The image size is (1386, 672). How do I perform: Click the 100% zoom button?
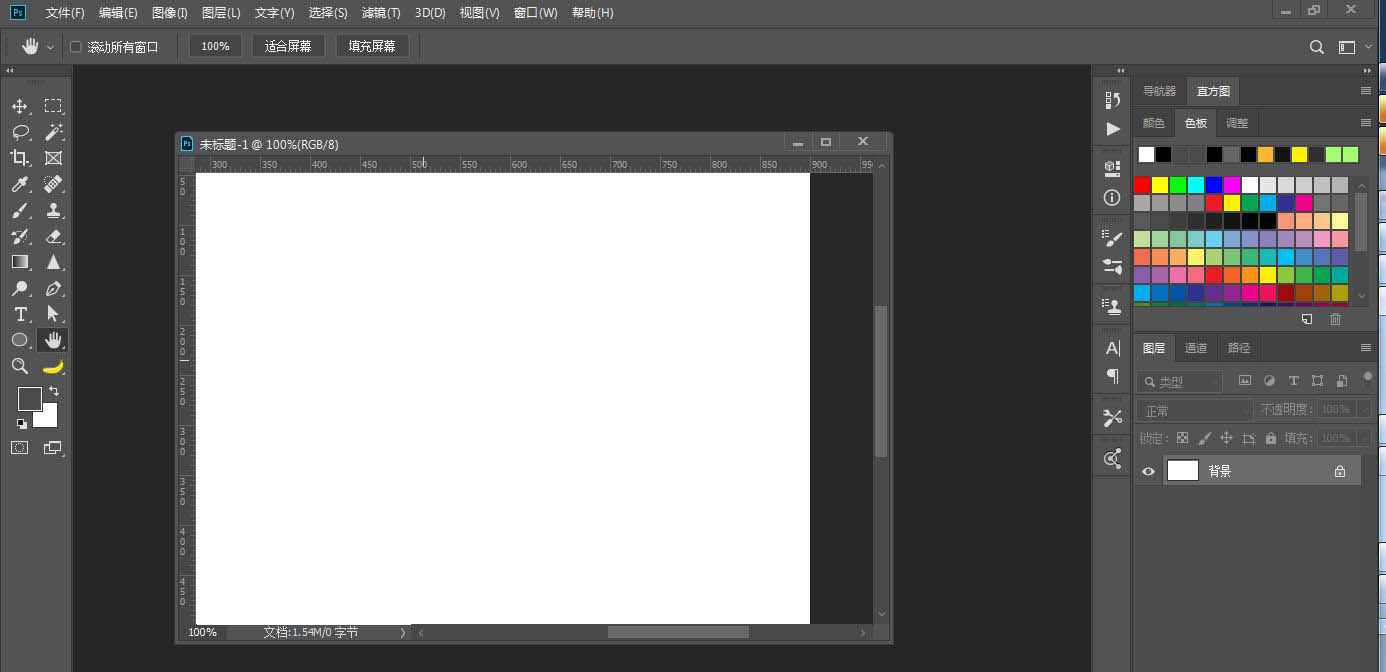pos(216,46)
